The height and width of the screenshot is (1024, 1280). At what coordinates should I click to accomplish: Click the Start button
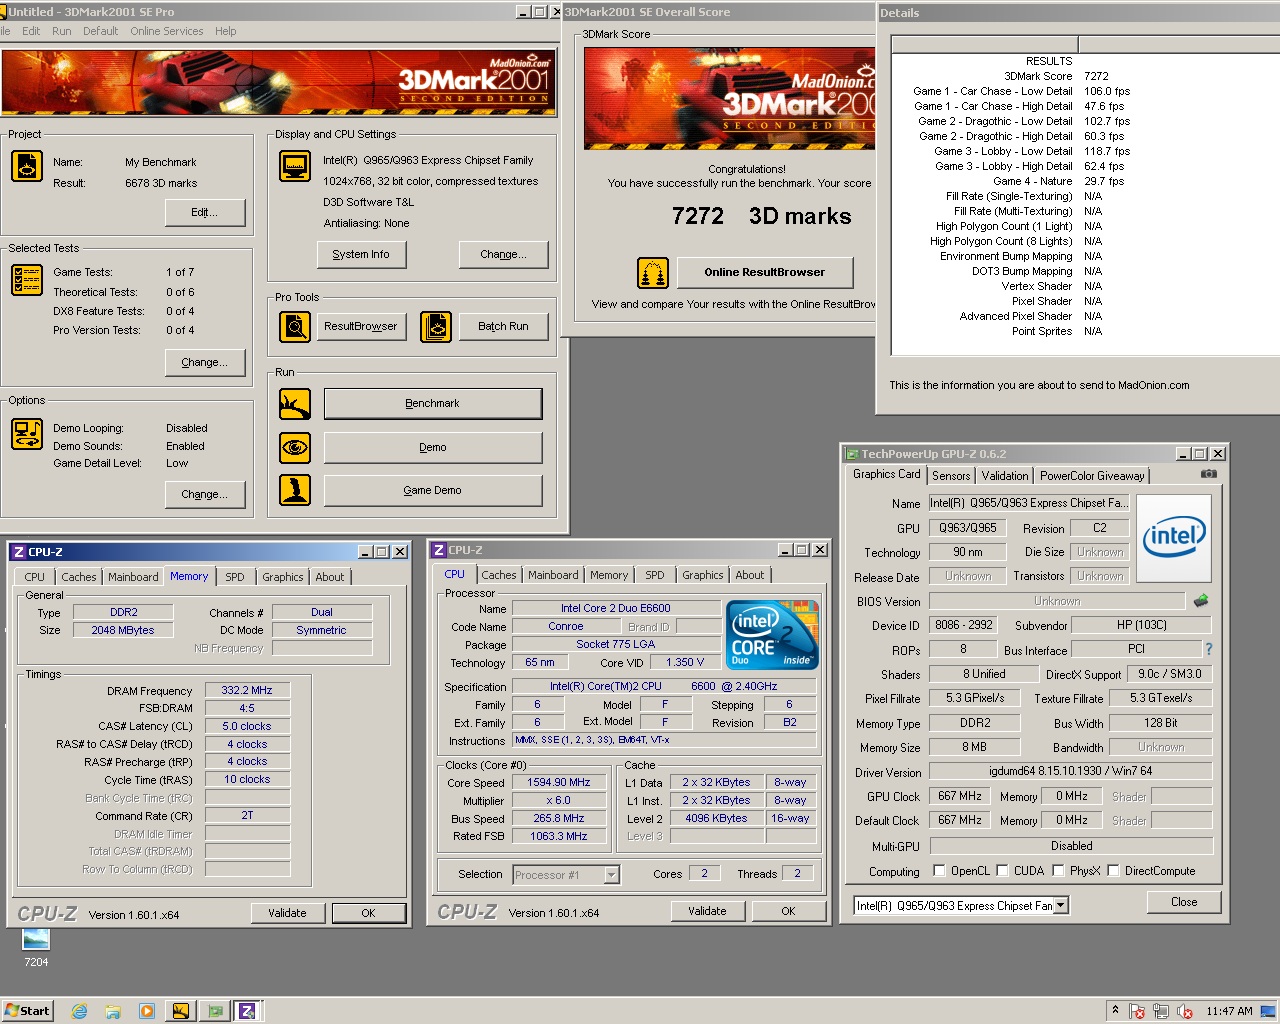(x=27, y=1011)
